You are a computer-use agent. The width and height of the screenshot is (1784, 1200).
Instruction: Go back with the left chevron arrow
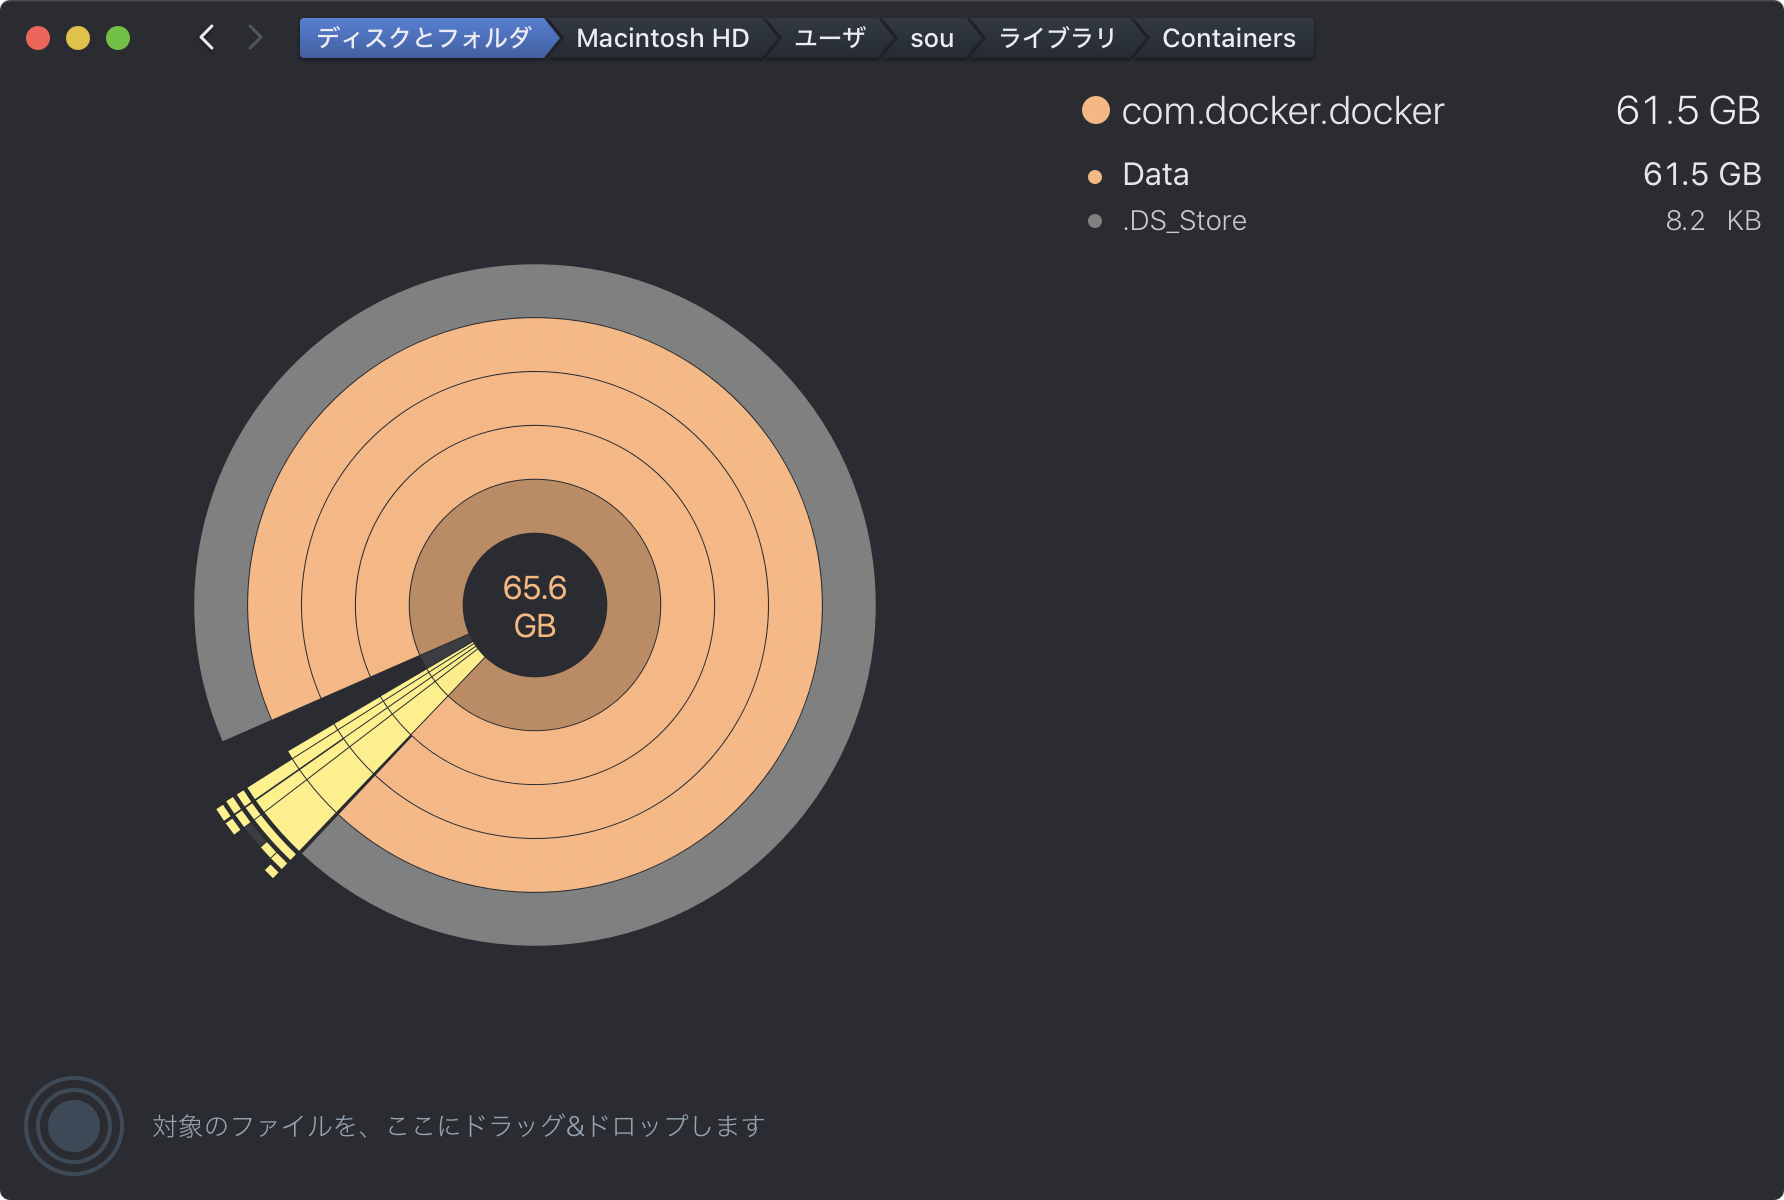(x=207, y=38)
